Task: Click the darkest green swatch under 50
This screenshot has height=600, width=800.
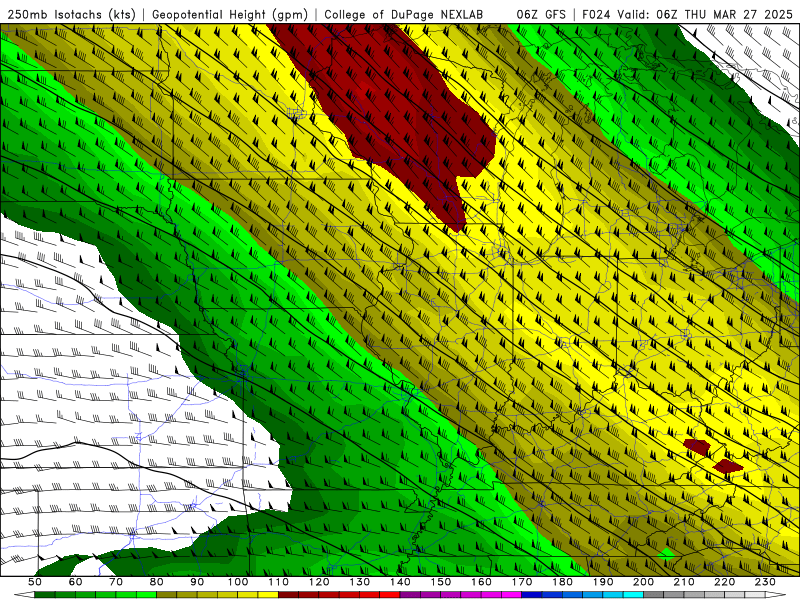Action: [x=45, y=595]
